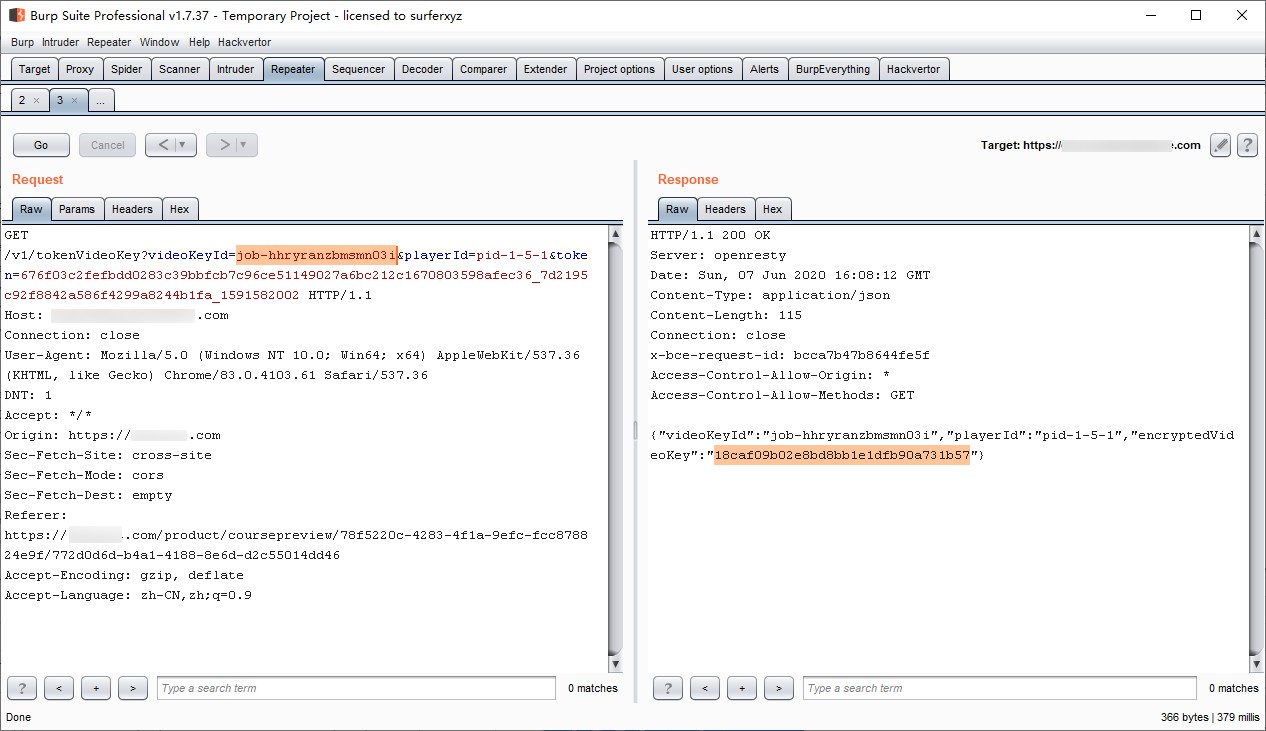Switch request view to Params tab
Viewport: 1266px width, 731px height.
[77, 209]
